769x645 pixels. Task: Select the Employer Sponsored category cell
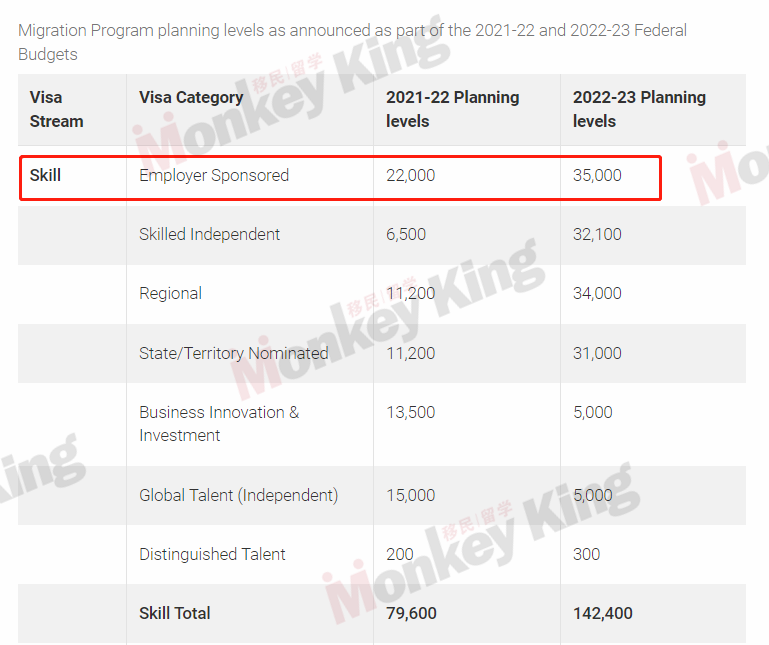point(214,175)
